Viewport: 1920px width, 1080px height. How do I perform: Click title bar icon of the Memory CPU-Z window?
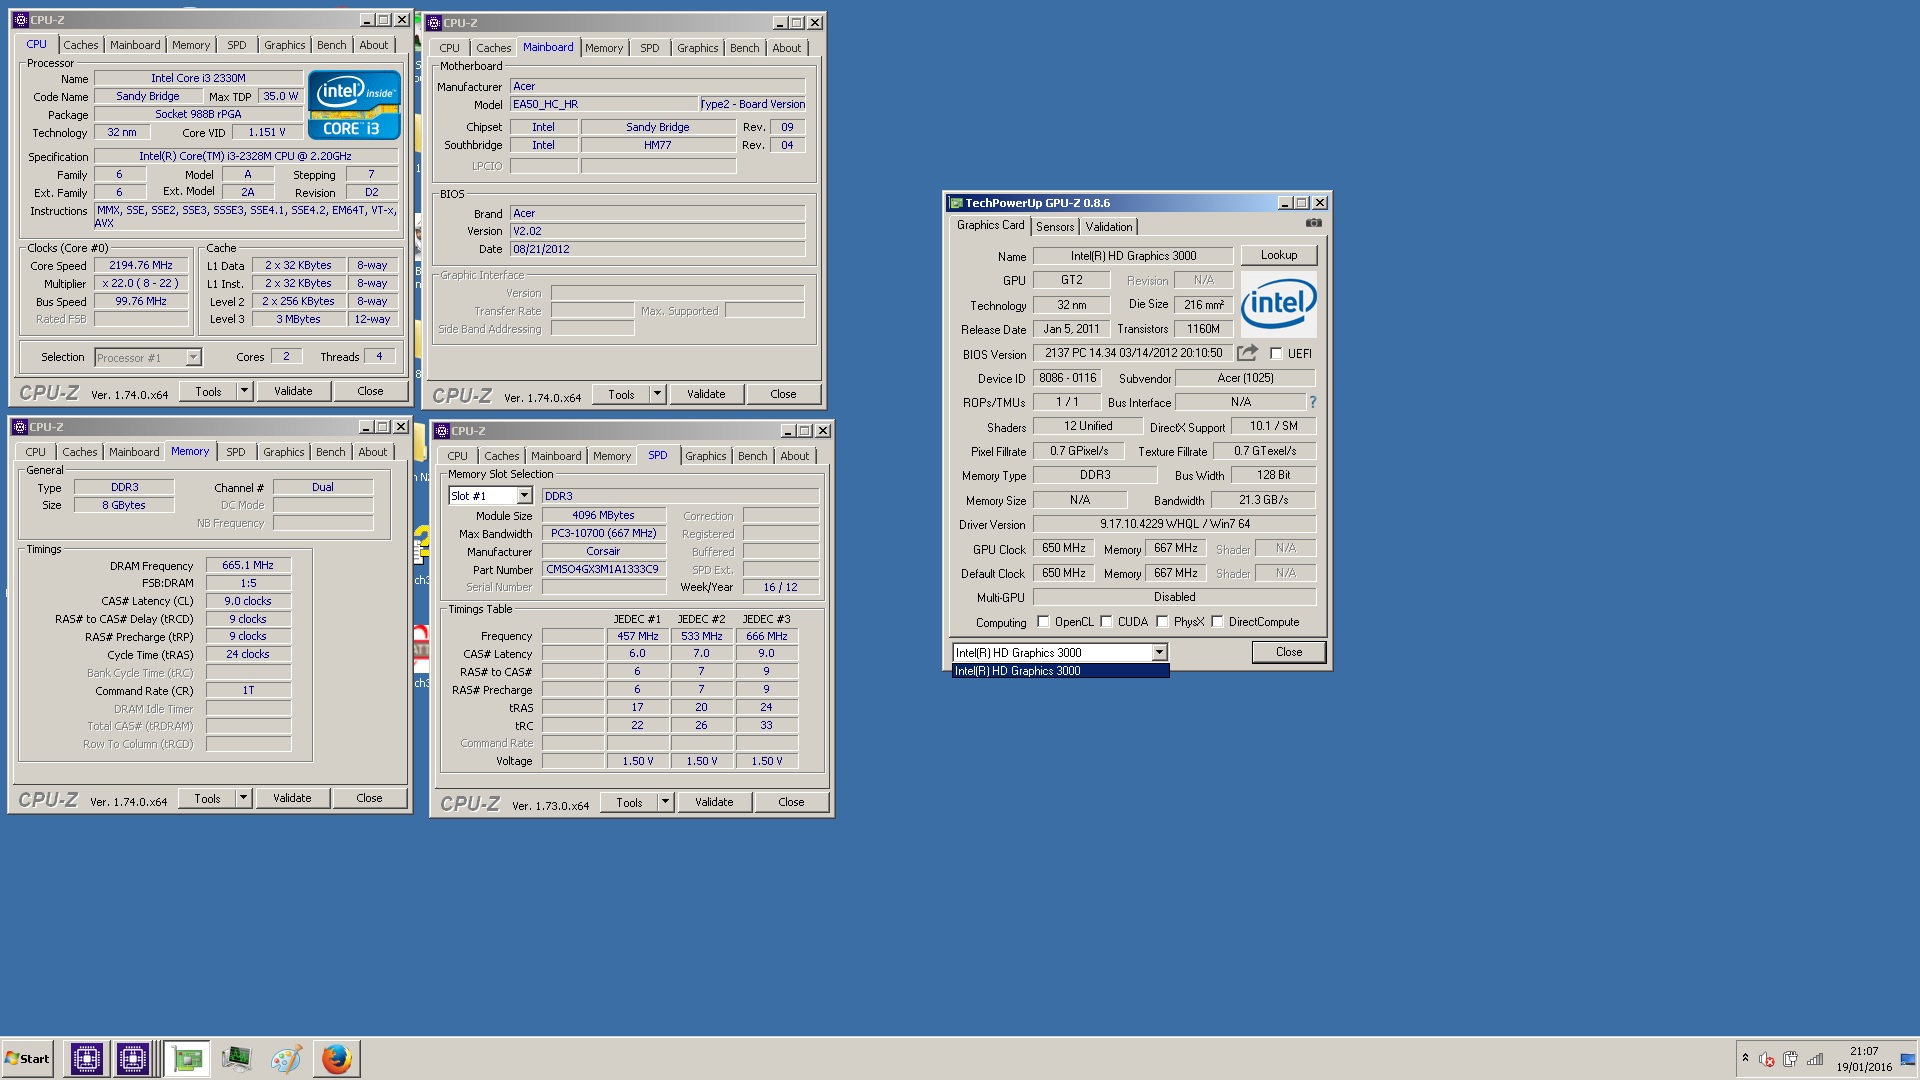19,427
